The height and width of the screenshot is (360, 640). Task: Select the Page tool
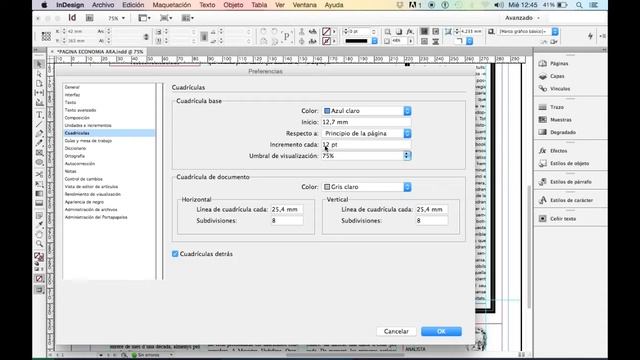click(39, 84)
